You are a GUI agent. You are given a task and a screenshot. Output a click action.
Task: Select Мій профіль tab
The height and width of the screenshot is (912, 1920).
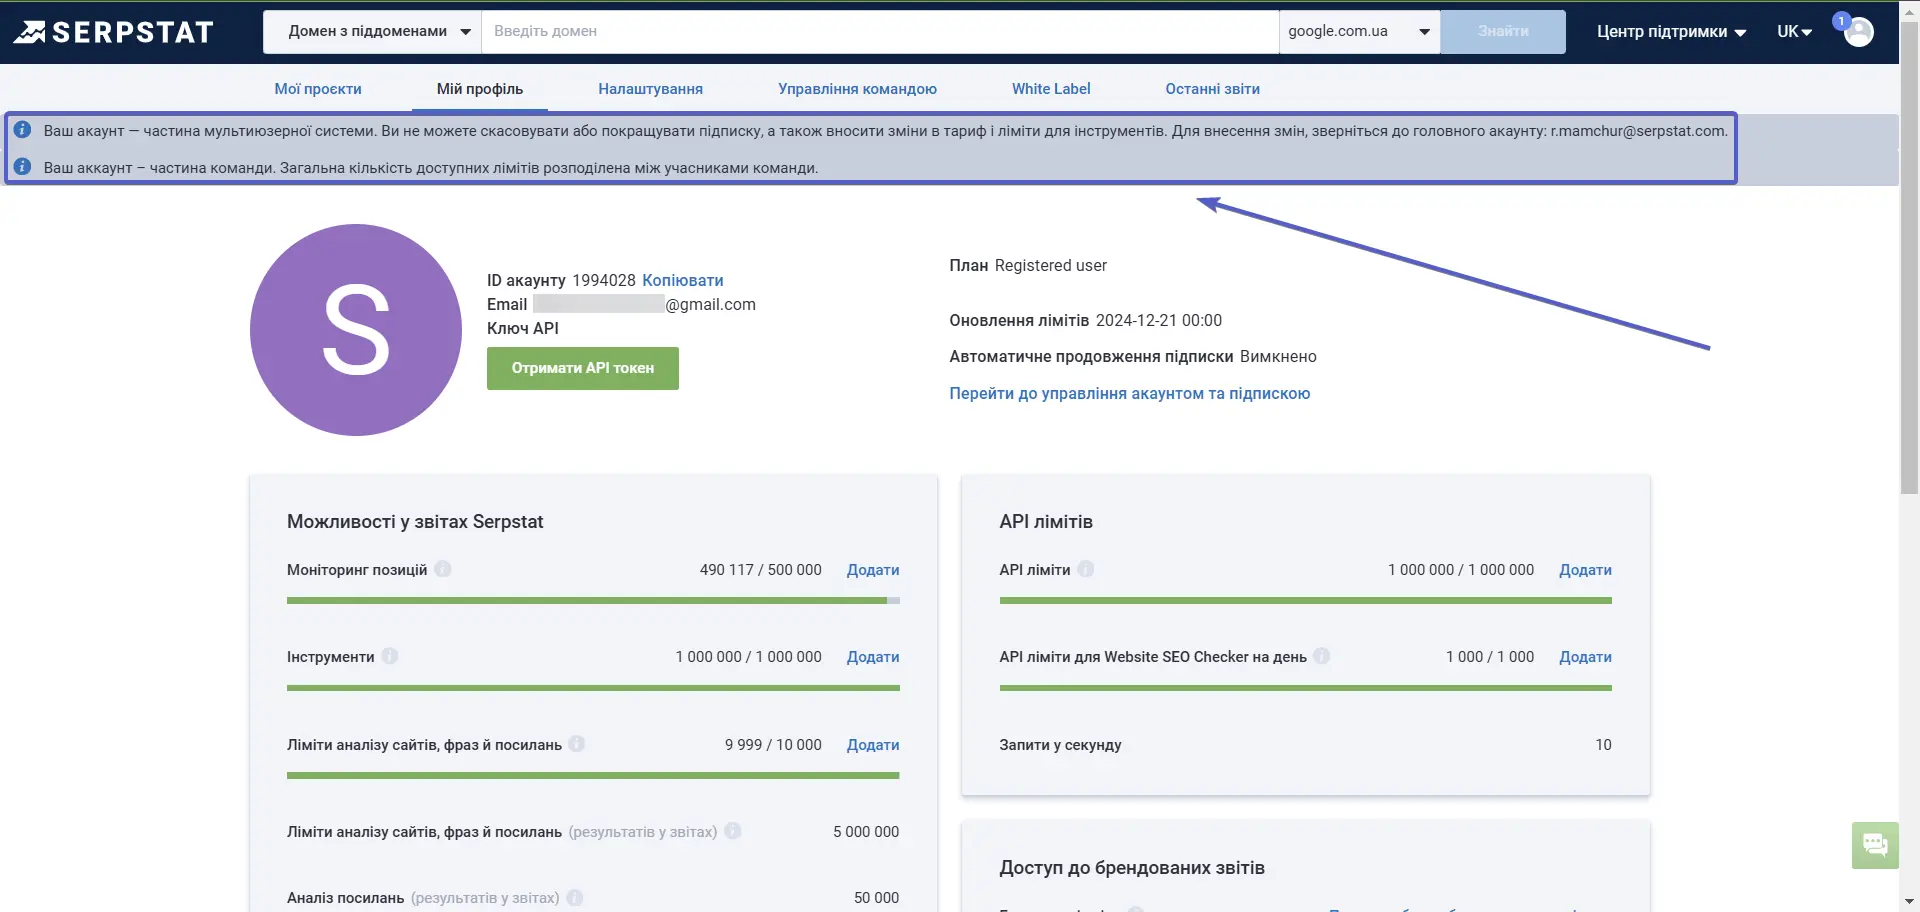pos(480,89)
